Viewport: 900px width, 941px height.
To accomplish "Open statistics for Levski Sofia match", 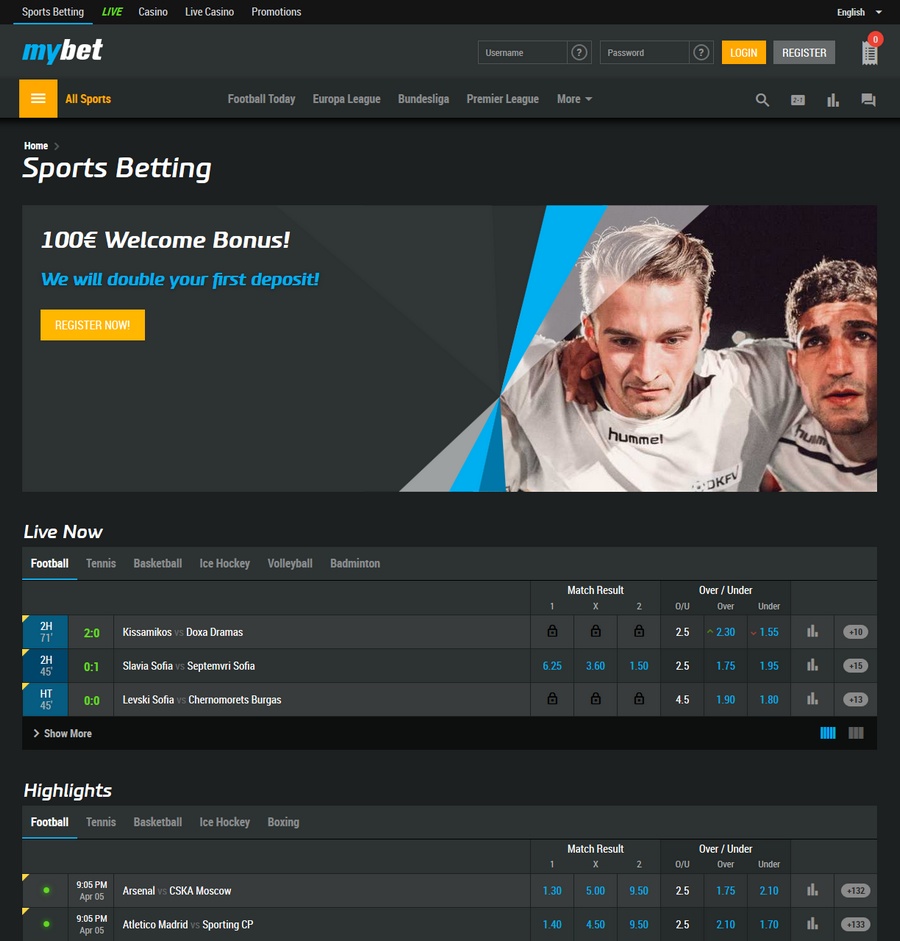I will [x=812, y=699].
